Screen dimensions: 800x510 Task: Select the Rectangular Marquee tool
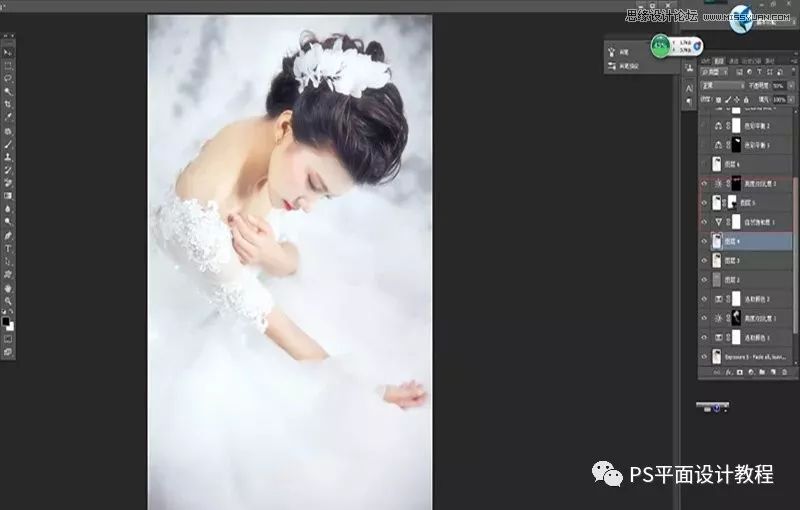(8, 65)
